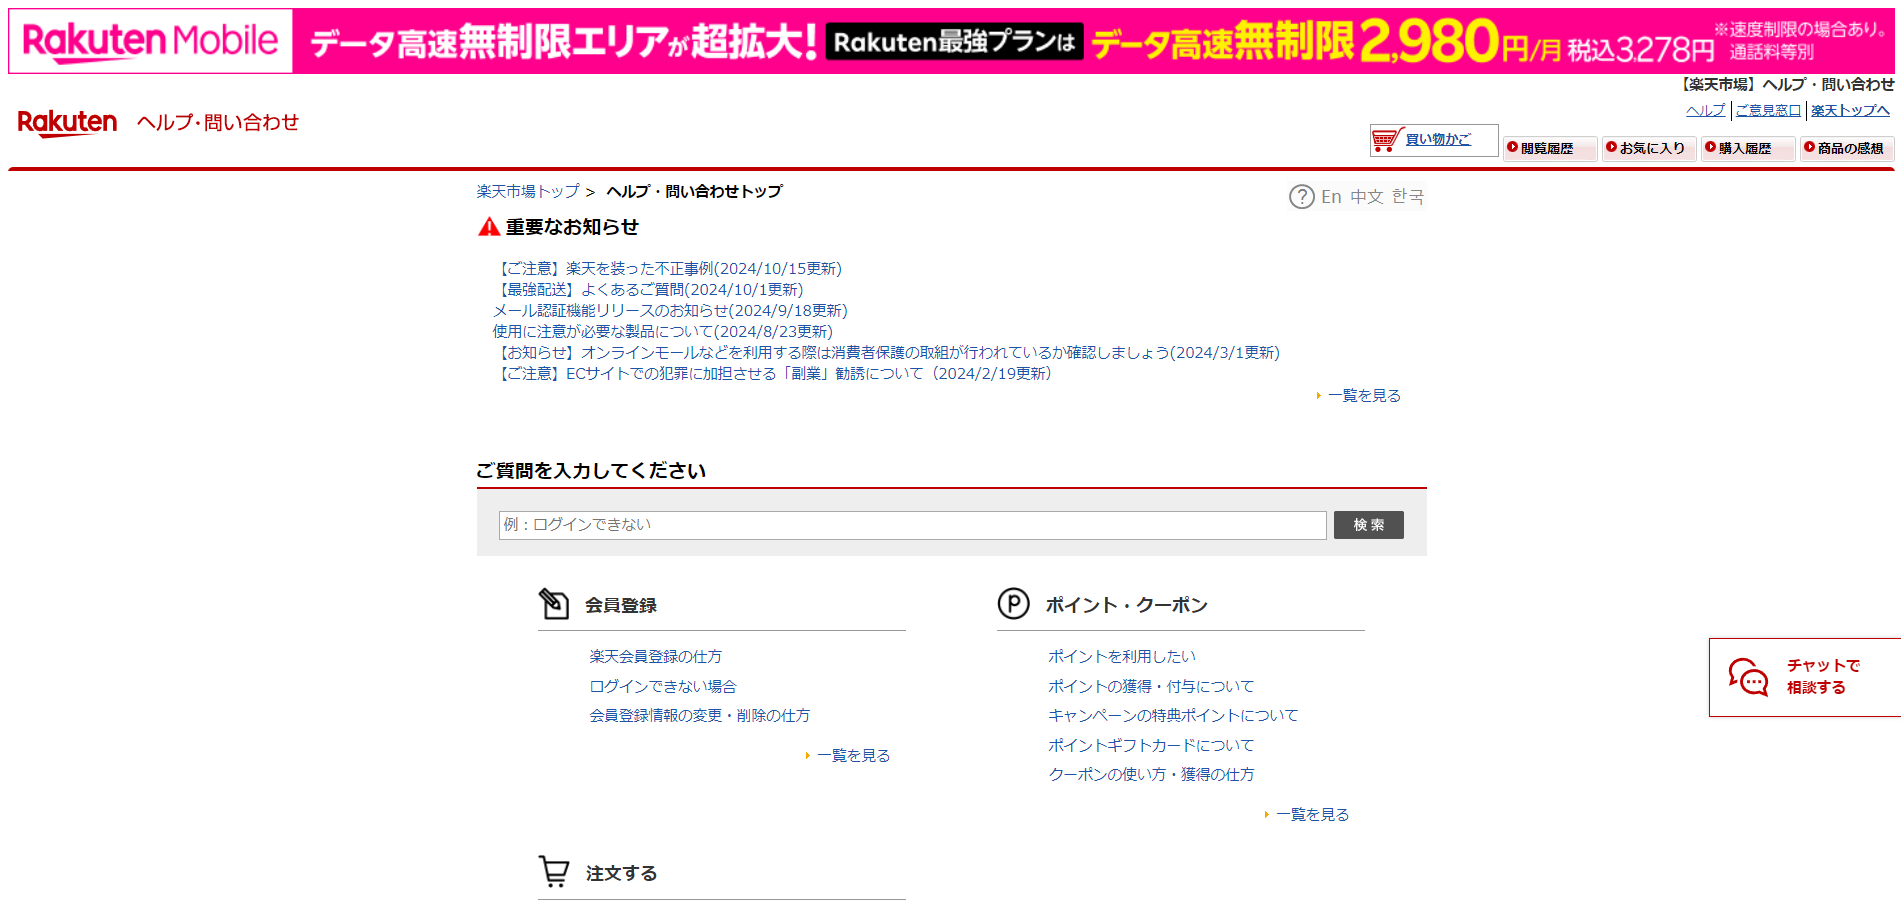Click the ヘルプ link in the top right
Image resolution: width=1901 pixels, height=908 pixels.
pyautogui.click(x=1705, y=111)
